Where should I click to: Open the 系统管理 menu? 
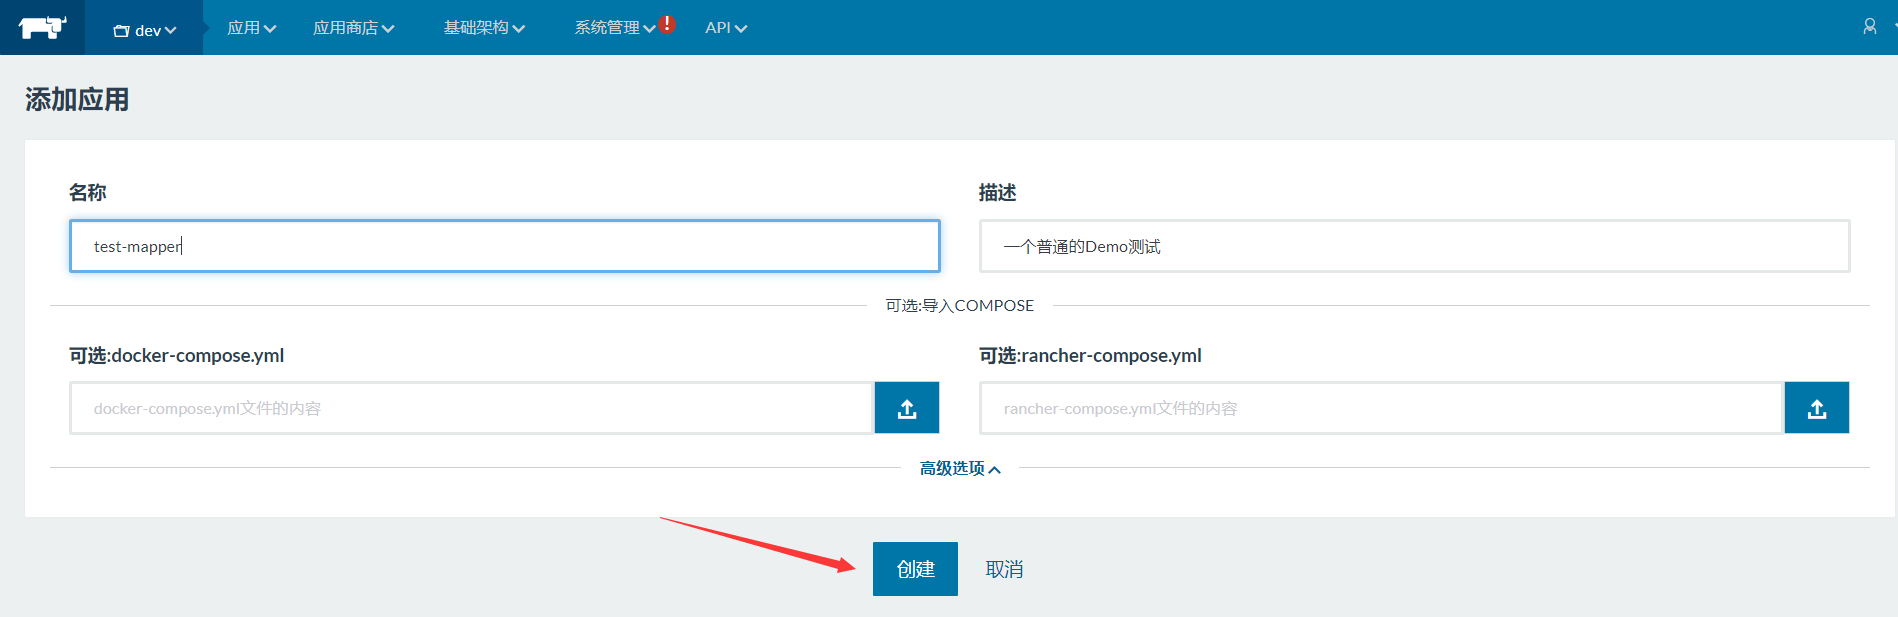tap(613, 28)
